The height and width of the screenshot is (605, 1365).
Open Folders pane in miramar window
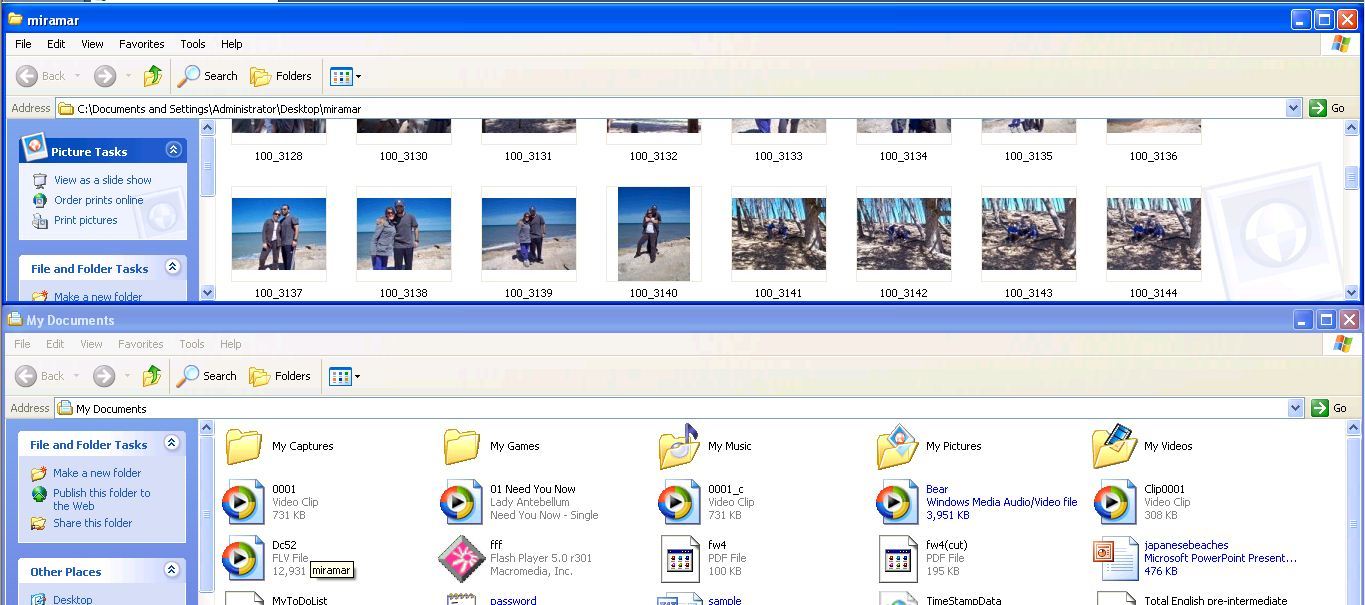(x=281, y=76)
